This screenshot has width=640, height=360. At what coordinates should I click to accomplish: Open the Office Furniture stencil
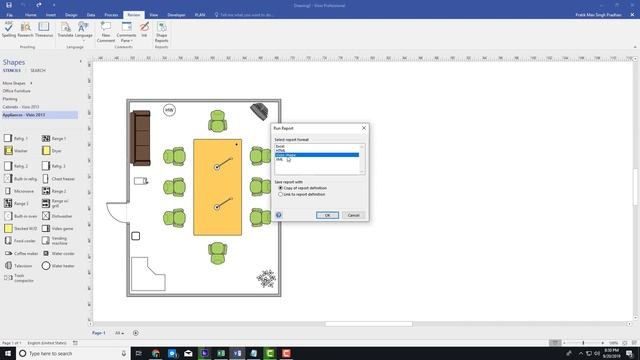point(16,91)
